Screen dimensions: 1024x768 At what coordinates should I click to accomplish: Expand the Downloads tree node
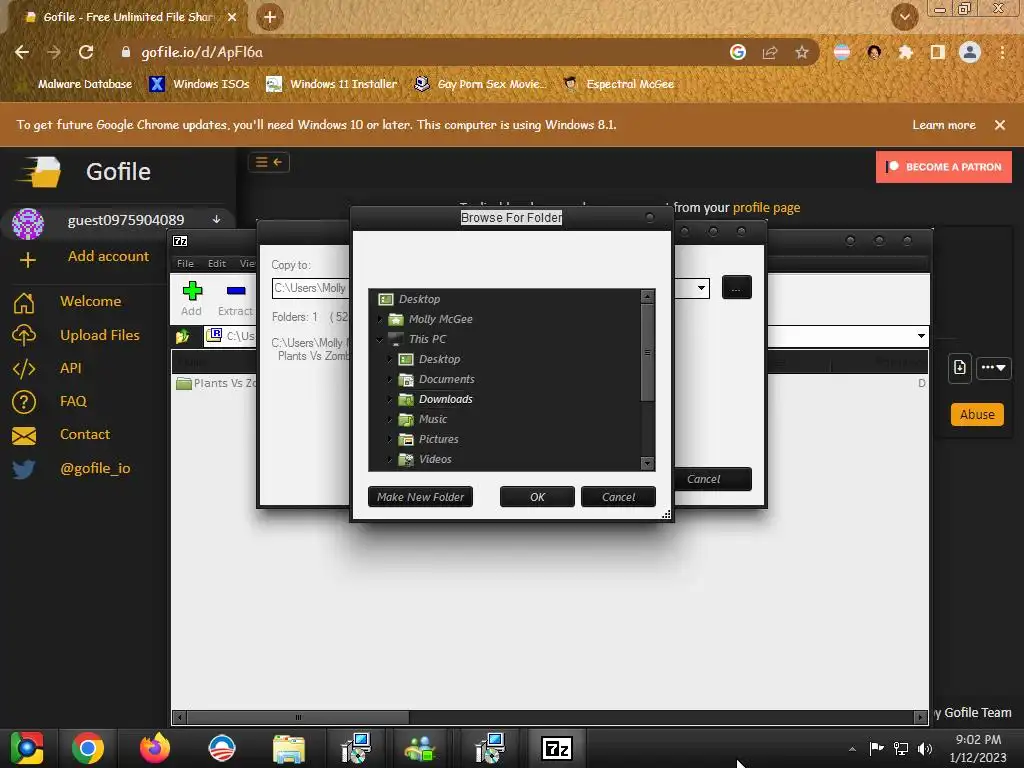(390, 399)
